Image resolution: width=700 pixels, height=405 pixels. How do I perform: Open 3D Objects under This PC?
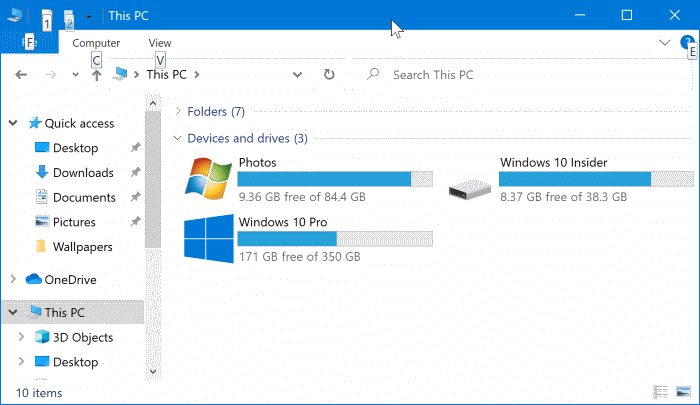[x=83, y=338]
